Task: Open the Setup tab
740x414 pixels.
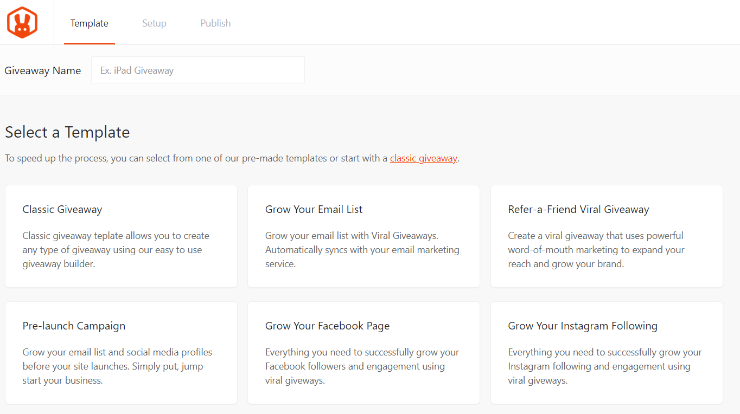Action: (154, 23)
